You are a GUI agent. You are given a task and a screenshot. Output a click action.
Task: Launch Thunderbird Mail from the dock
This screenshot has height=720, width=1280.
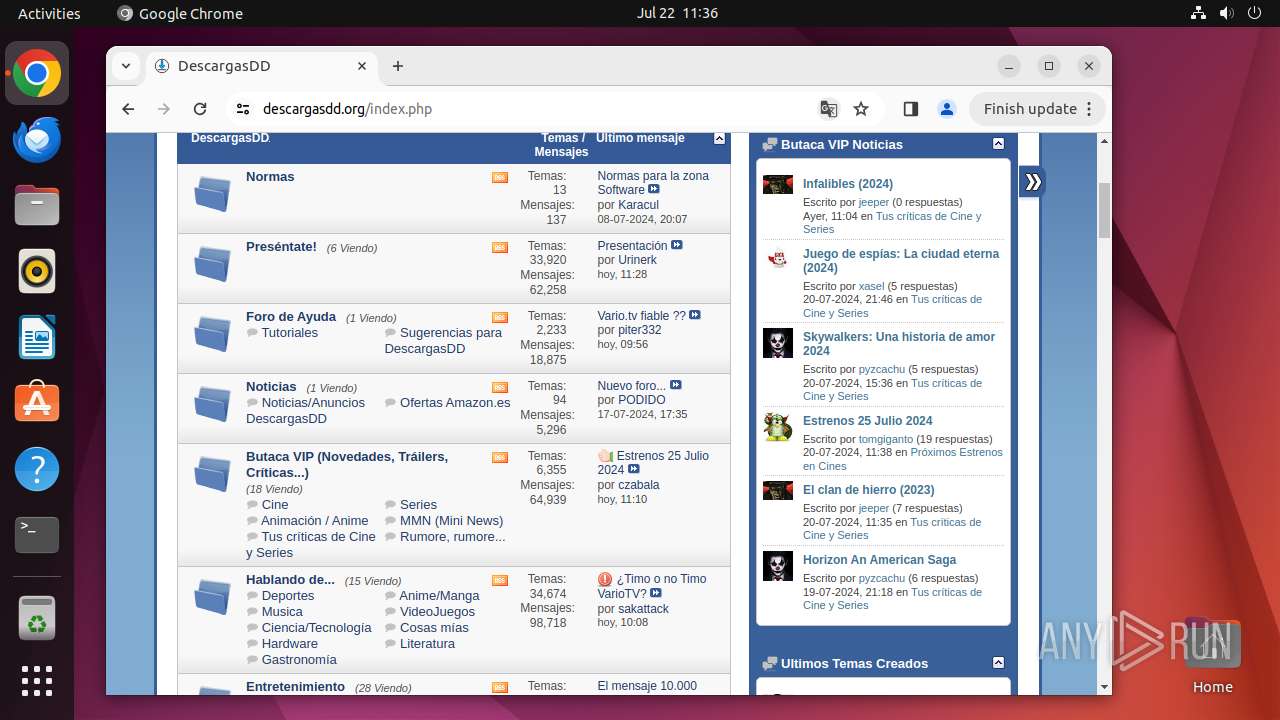tap(37, 139)
